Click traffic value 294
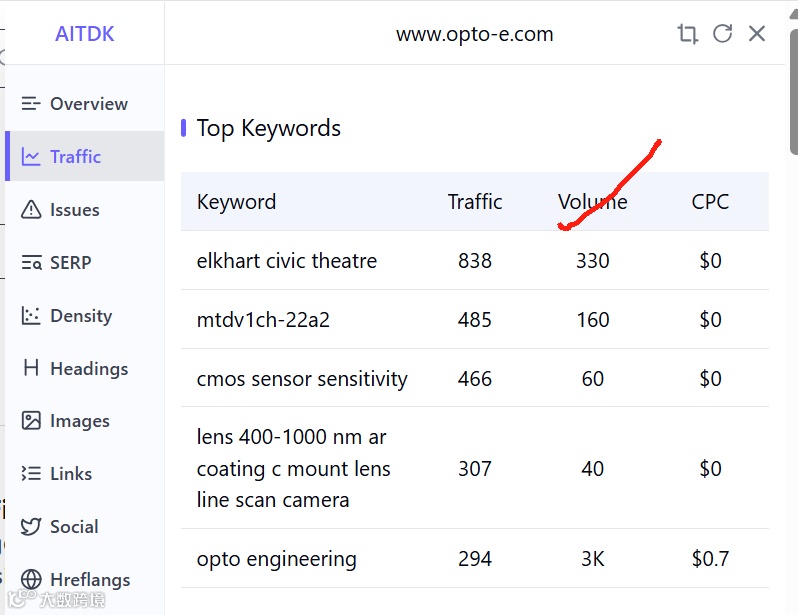798x615 pixels. [475, 559]
